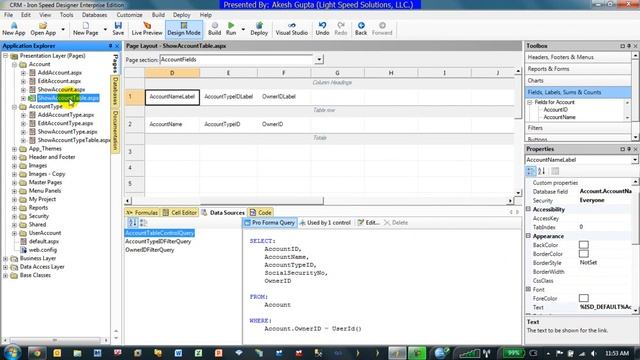Click the Pro Forma Query button
This screenshot has height=360, width=640.
click(269, 223)
